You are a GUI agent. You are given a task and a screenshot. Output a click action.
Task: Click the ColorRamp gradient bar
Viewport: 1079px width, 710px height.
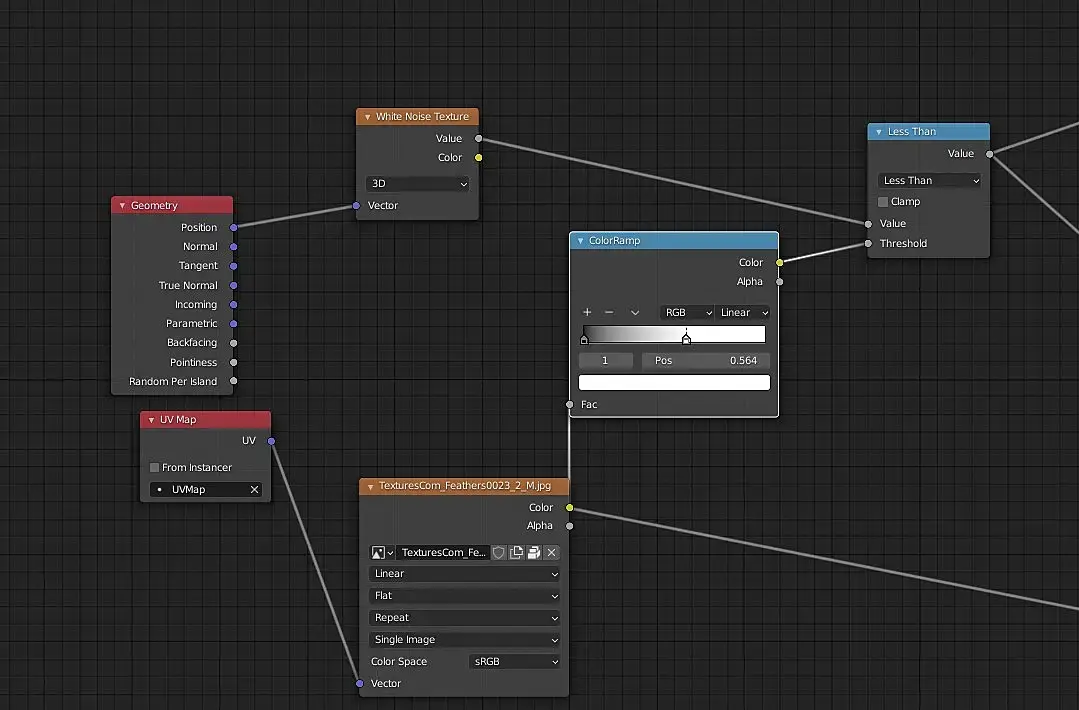point(674,334)
